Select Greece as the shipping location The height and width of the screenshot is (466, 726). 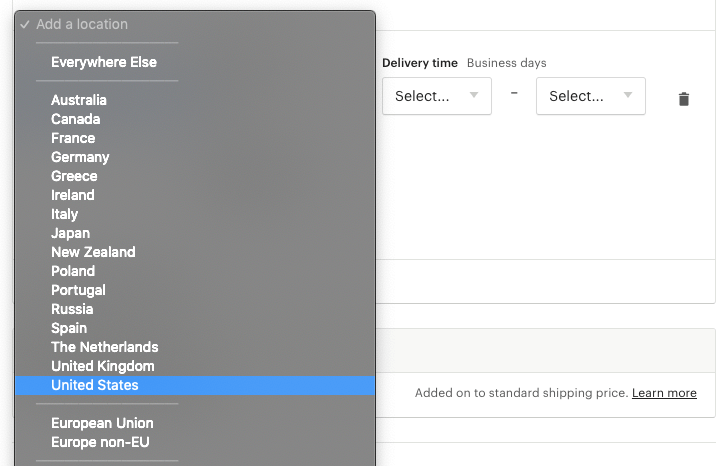pos(195,176)
